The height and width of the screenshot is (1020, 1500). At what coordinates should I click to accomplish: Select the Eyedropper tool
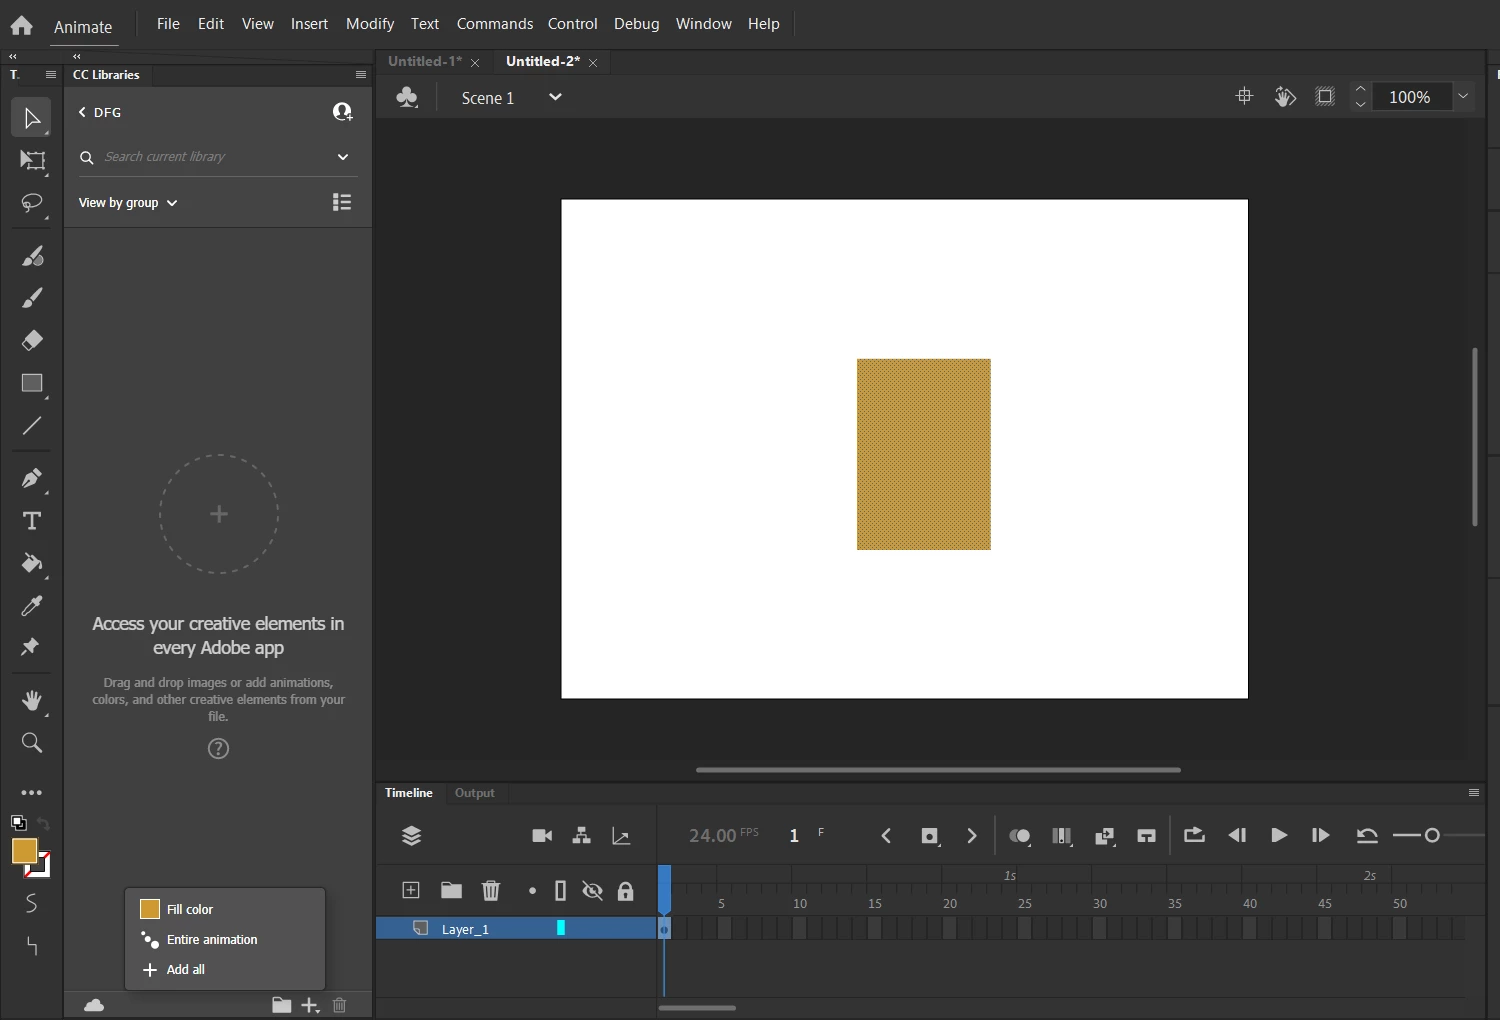tap(32, 606)
